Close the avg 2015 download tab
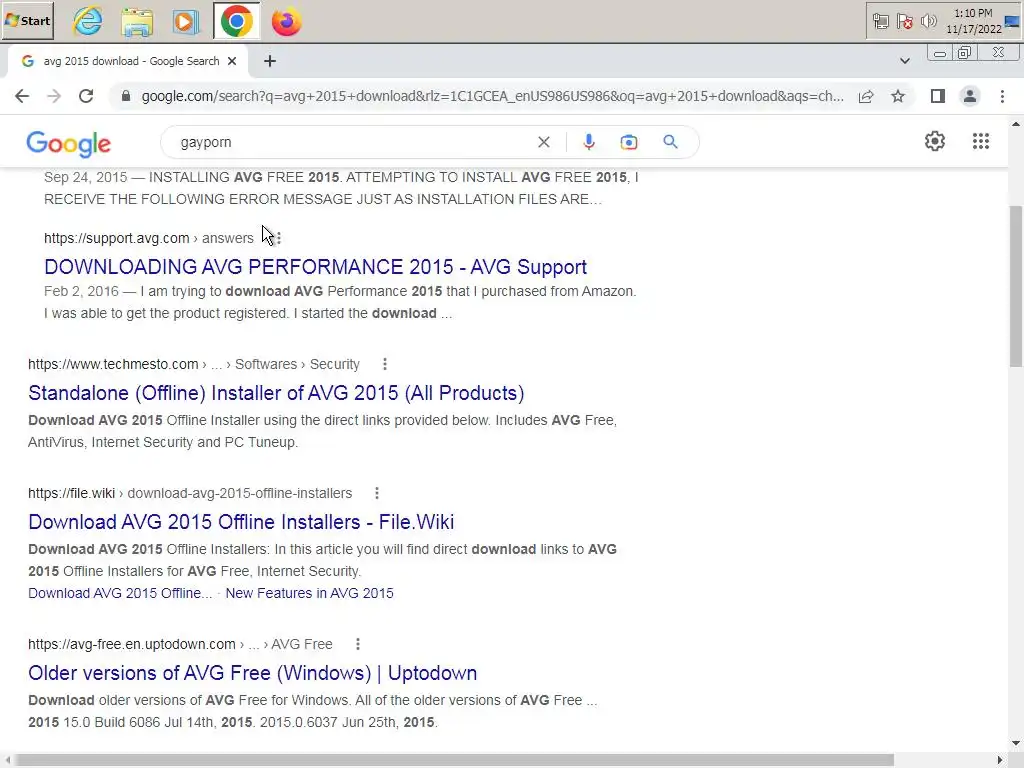 coord(232,61)
